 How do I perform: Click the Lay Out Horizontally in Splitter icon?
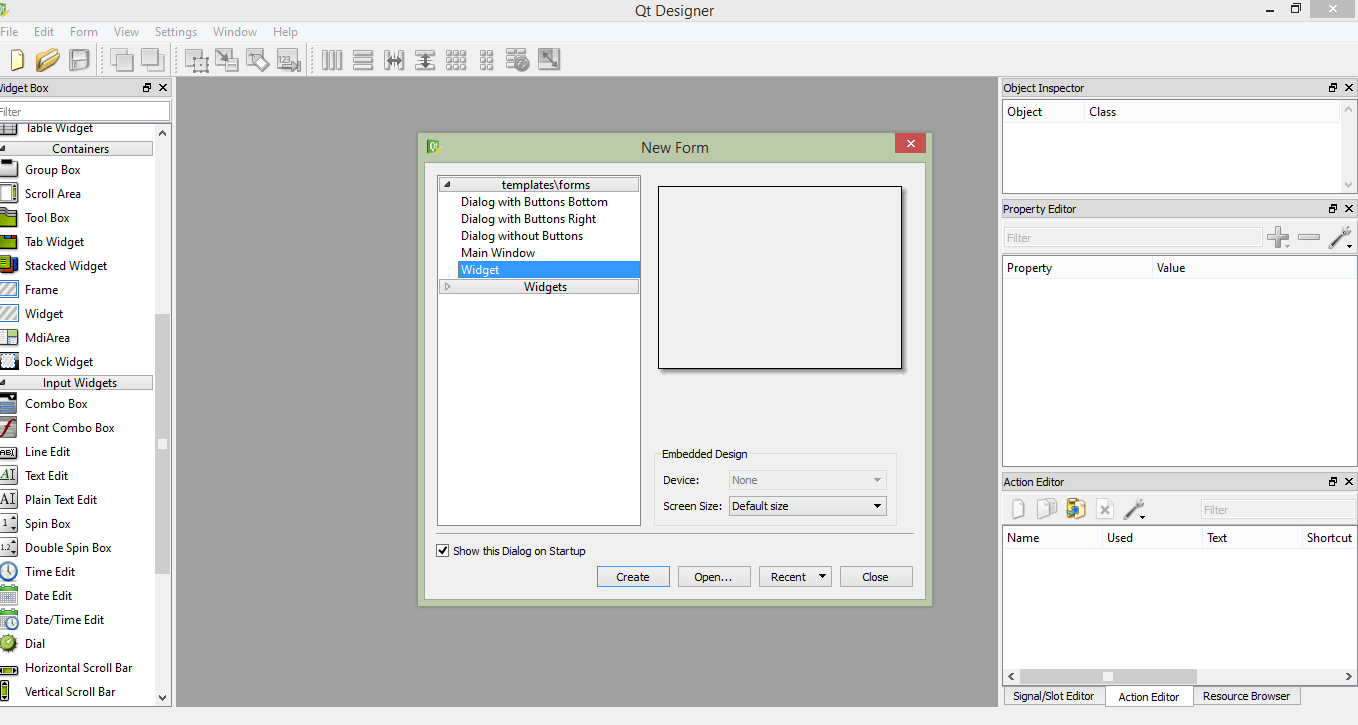pyautogui.click(x=394, y=60)
